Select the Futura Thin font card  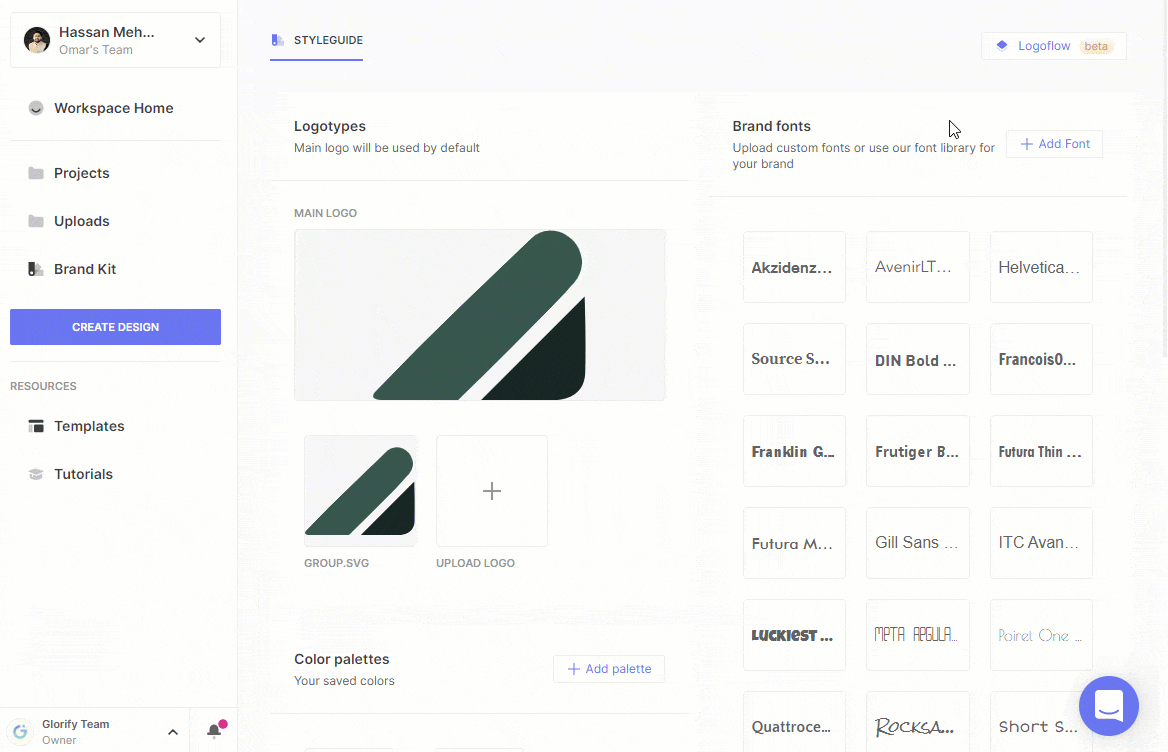click(x=1041, y=451)
